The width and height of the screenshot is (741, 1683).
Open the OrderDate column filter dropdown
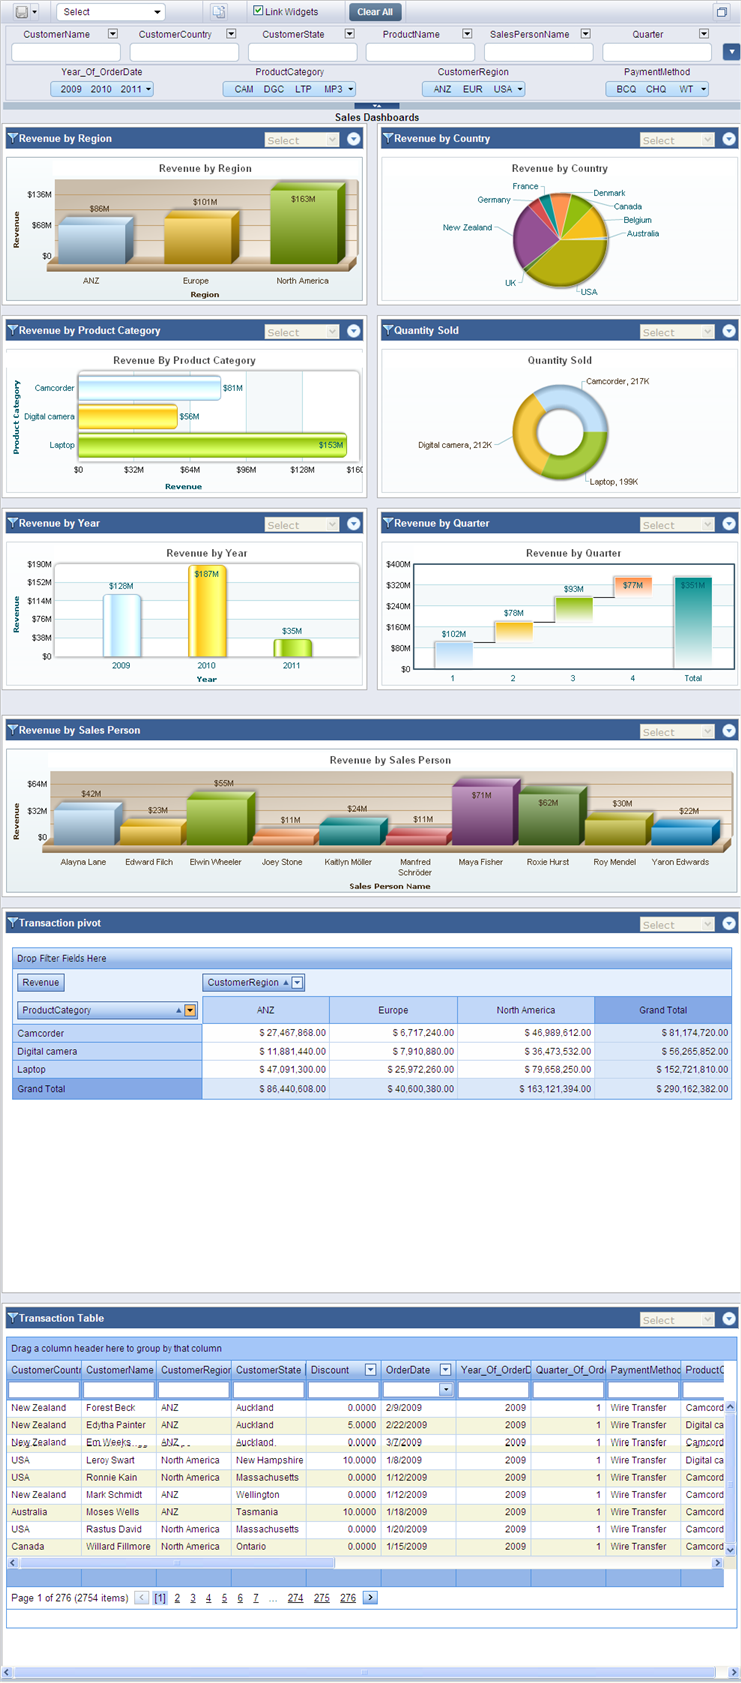click(446, 1389)
